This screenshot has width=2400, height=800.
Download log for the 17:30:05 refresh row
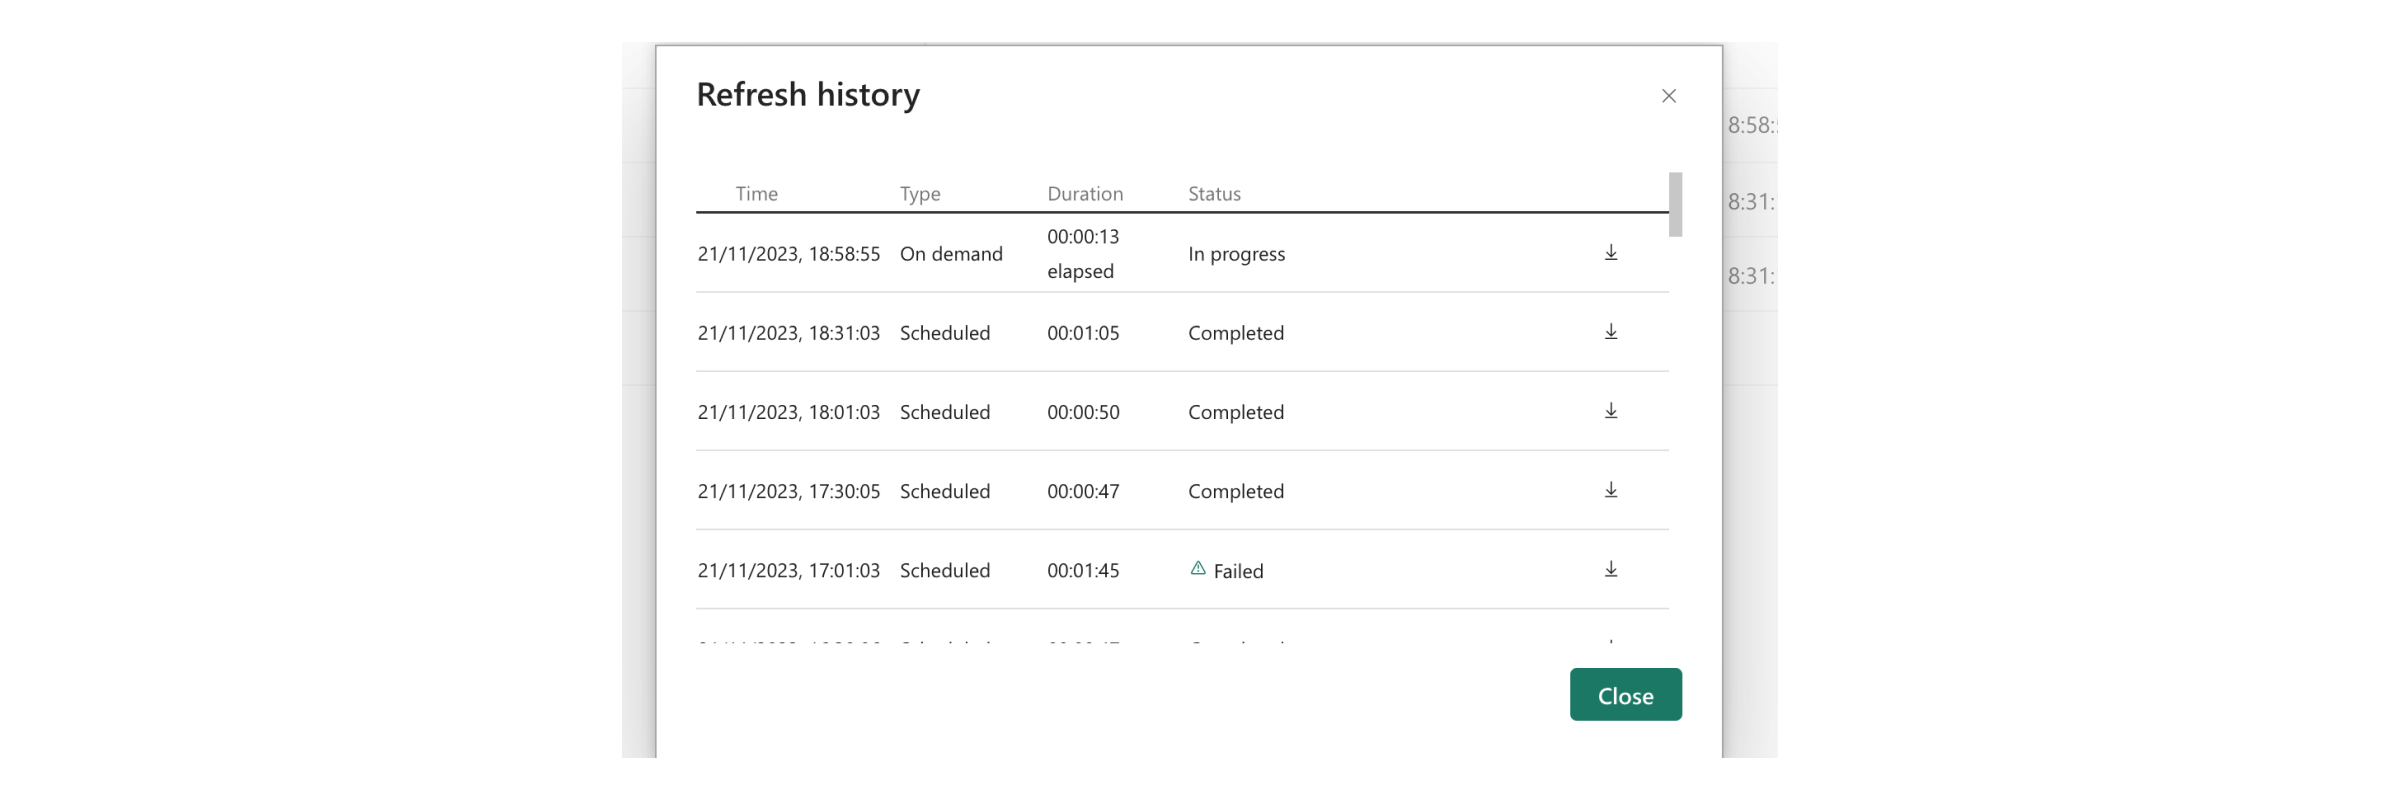(x=1611, y=490)
